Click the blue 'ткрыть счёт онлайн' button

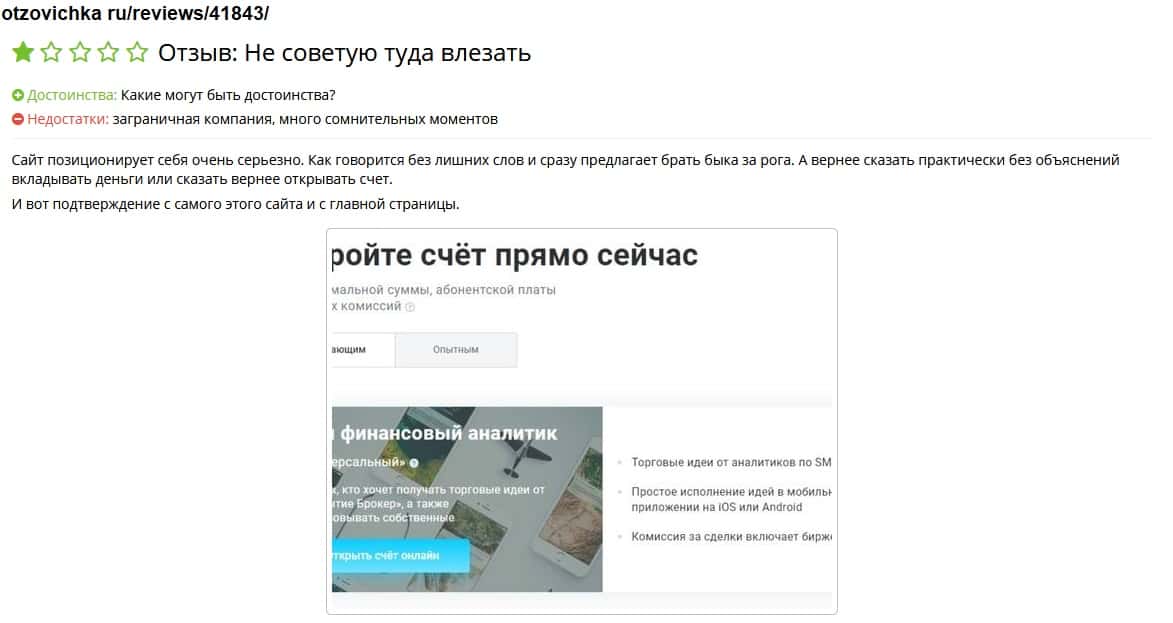(400, 556)
